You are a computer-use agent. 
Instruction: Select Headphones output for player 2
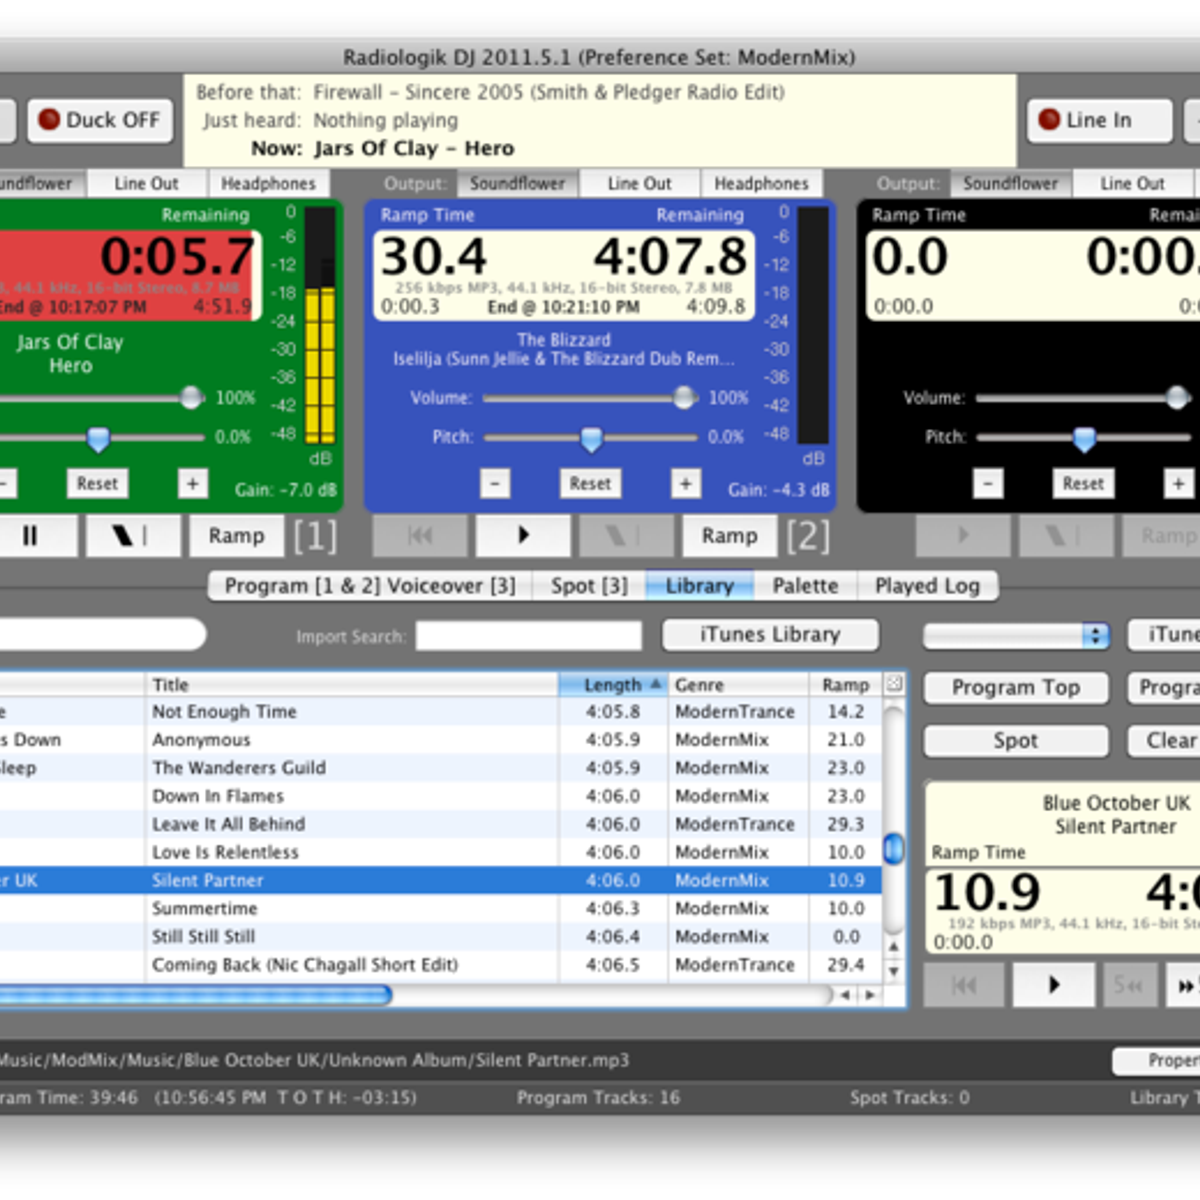[x=761, y=184]
